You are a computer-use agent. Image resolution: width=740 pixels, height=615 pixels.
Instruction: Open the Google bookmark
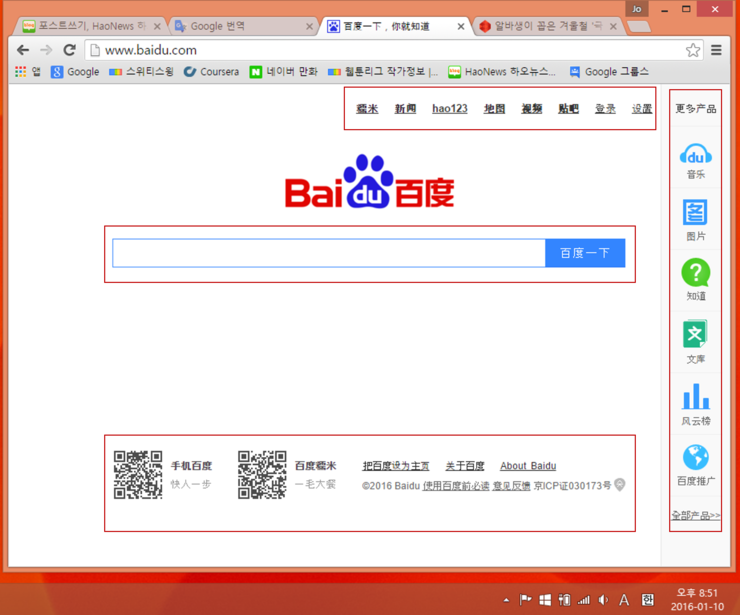(76, 72)
